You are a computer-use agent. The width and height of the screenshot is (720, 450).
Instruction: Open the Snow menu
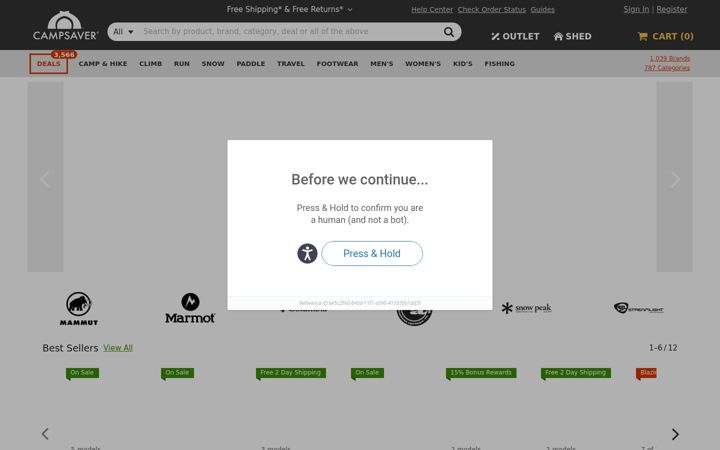click(x=213, y=64)
